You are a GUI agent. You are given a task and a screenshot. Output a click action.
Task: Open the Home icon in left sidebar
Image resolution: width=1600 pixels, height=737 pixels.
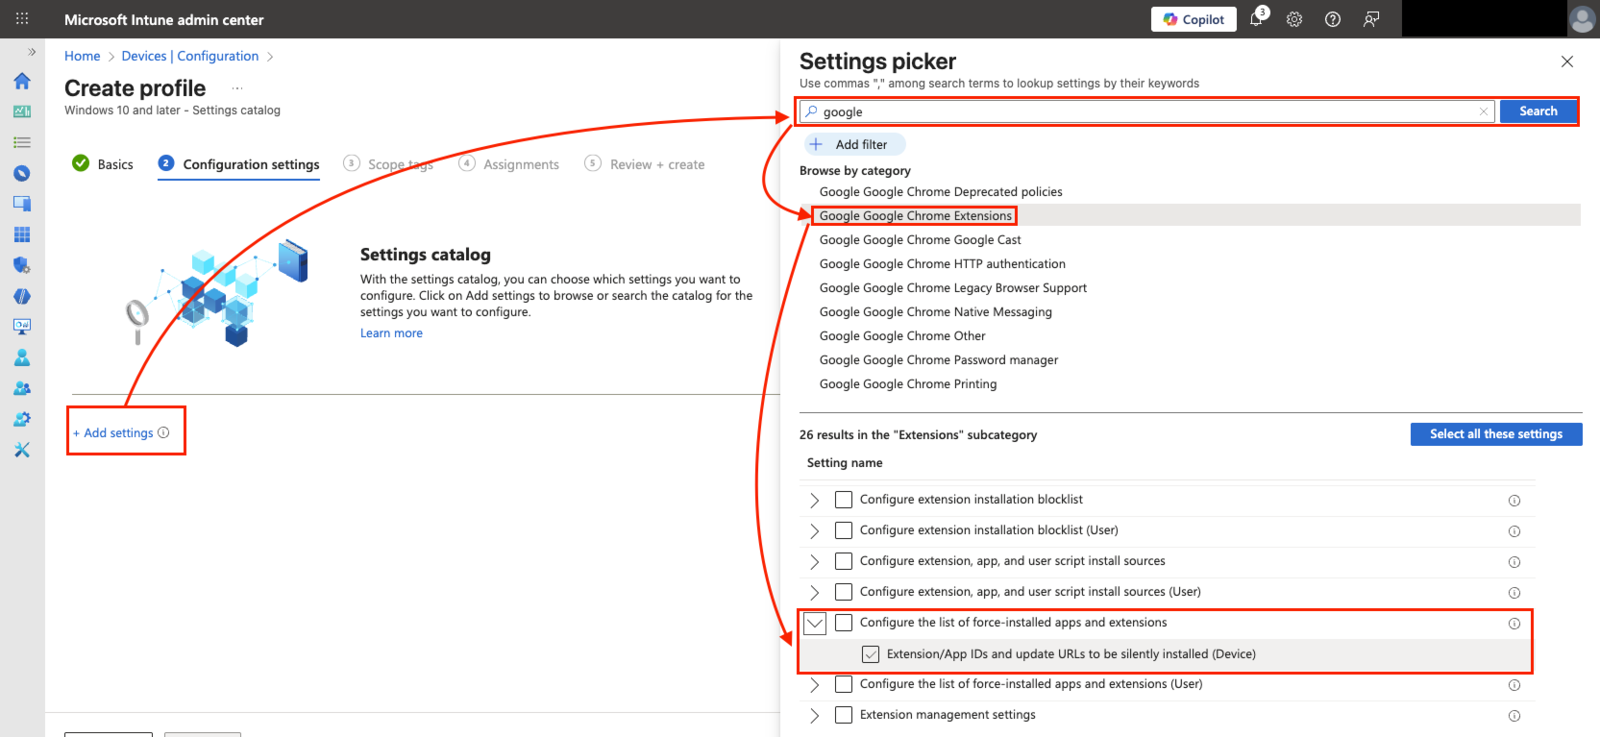point(22,81)
